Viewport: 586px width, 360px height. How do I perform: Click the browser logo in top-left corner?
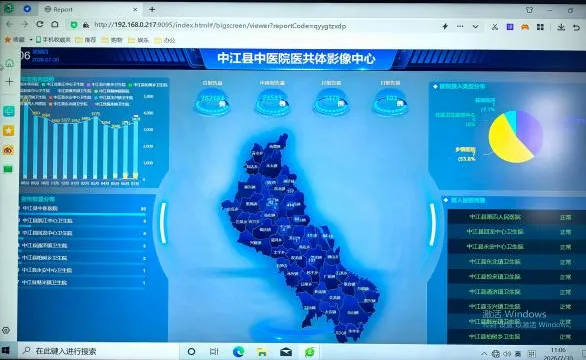(9, 8)
